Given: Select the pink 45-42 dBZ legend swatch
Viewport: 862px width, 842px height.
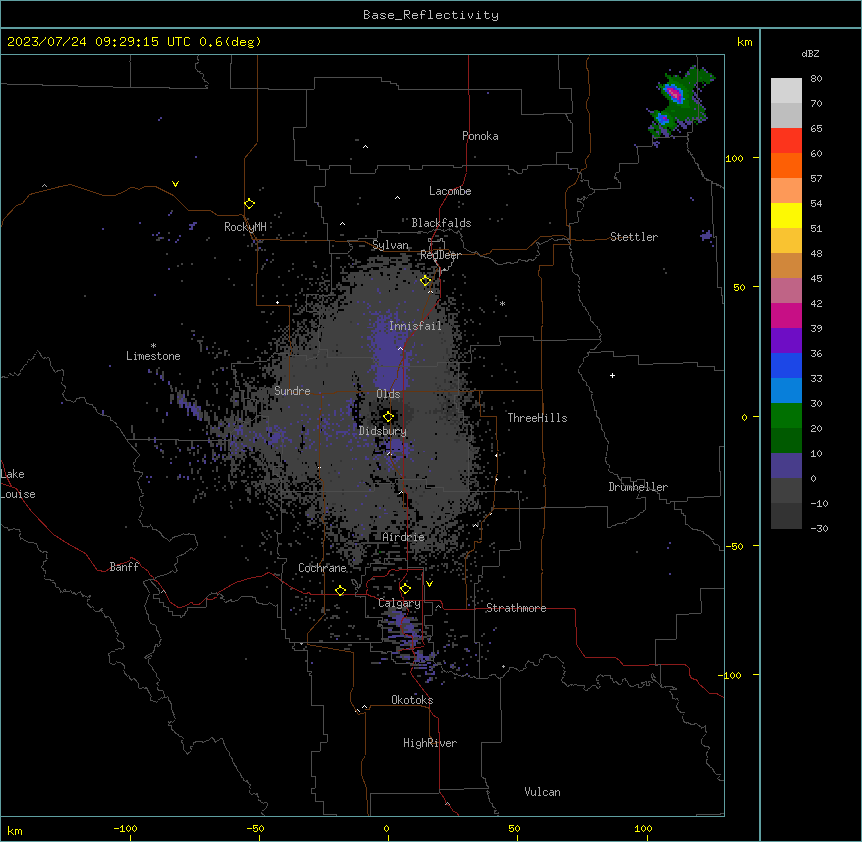Looking at the screenshot, I should (786, 290).
